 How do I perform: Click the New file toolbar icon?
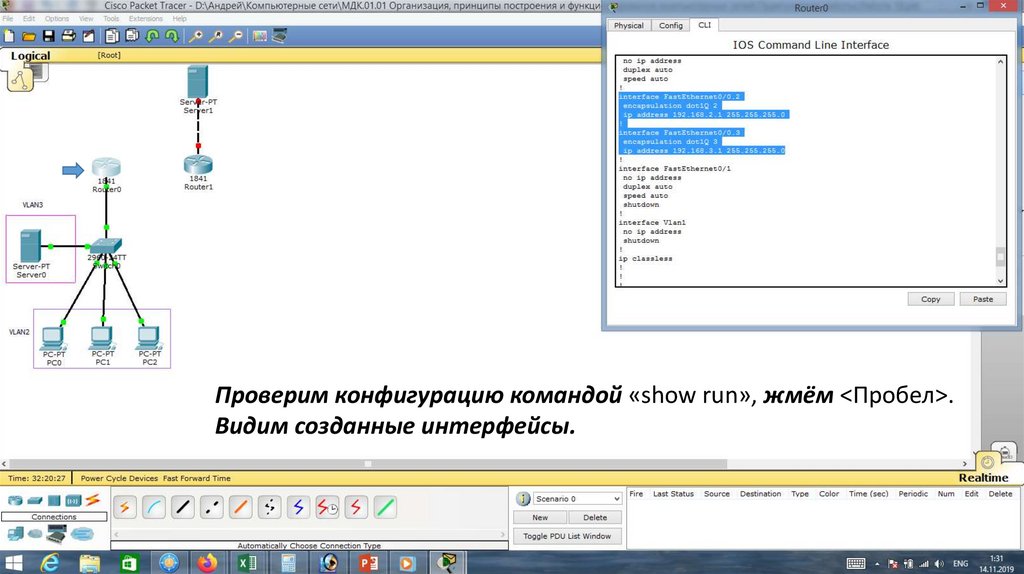point(9,36)
